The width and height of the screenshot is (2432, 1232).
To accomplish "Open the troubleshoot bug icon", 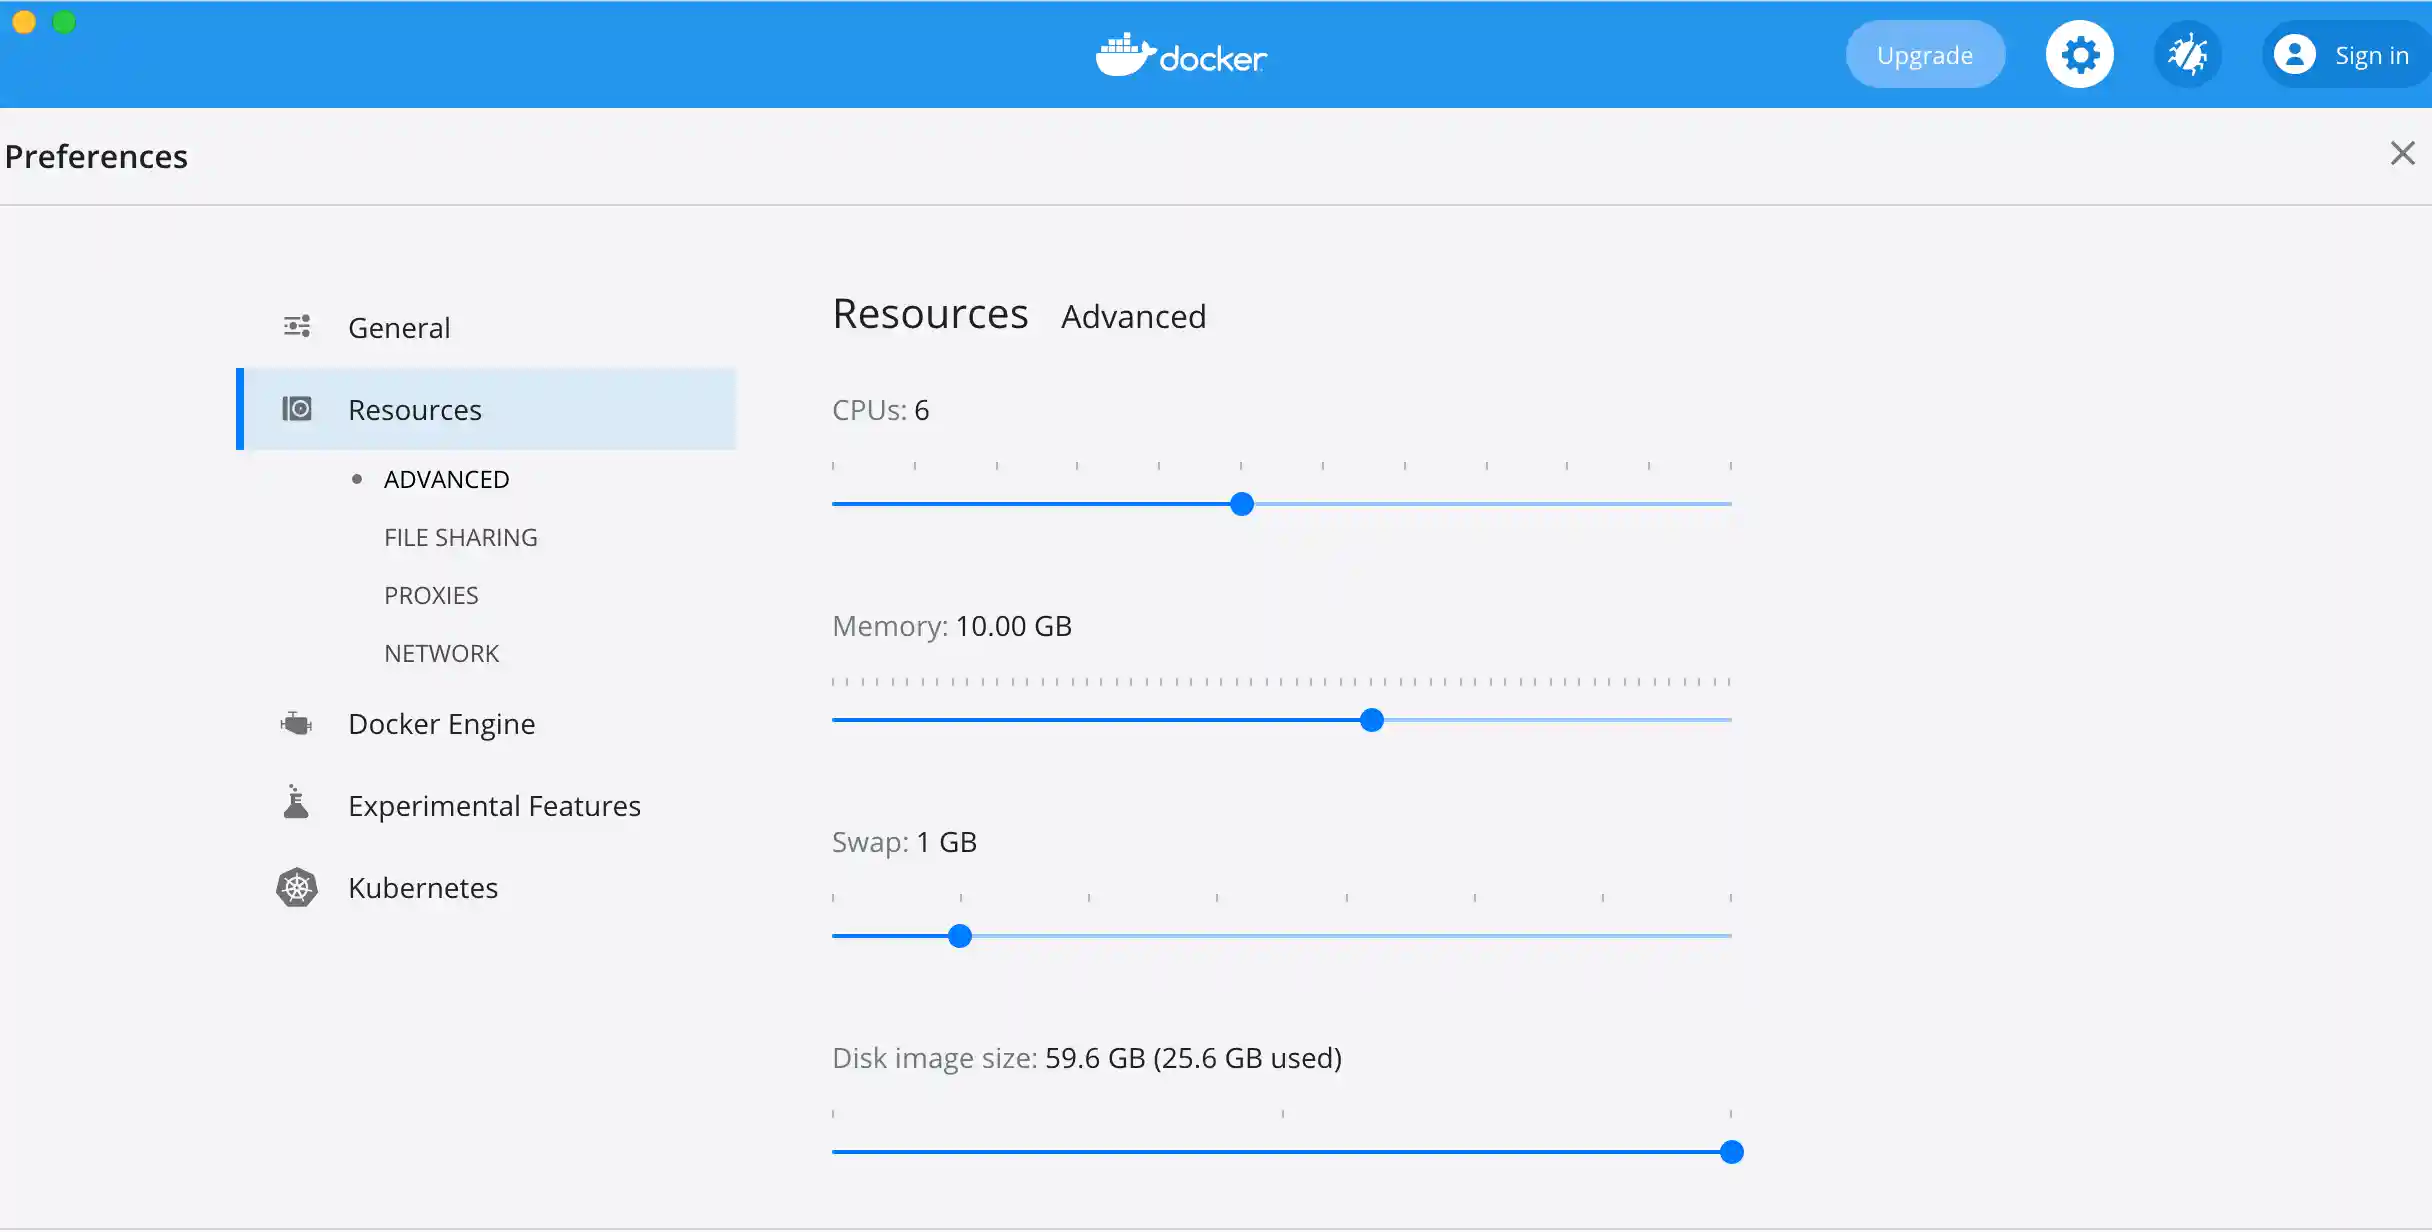I will point(2187,55).
